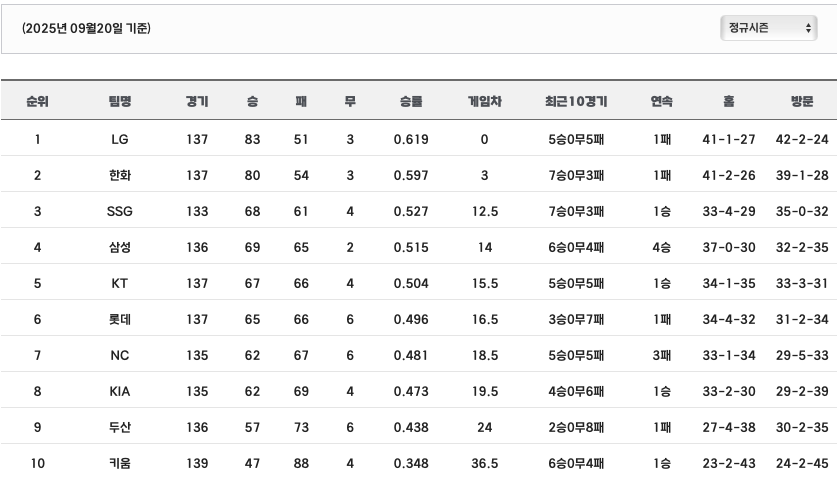Screen dimensions: 837x478
Task: Click the 패 column header
Action: tap(301, 101)
